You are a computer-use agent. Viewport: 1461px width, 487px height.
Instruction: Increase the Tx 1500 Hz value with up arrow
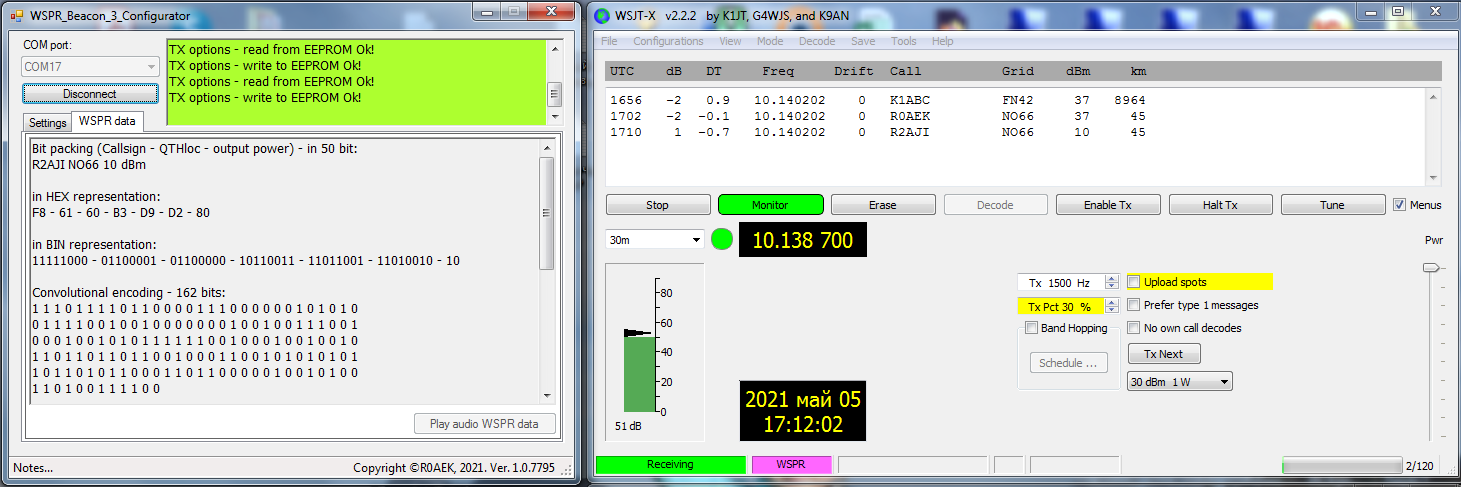click(1112, 279)
